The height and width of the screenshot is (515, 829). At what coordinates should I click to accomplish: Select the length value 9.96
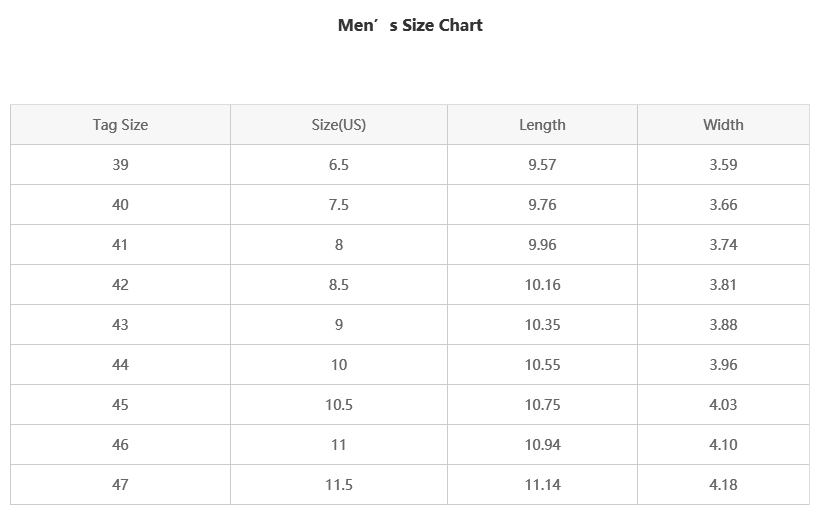pyautogui.click(x=542, y=245)
